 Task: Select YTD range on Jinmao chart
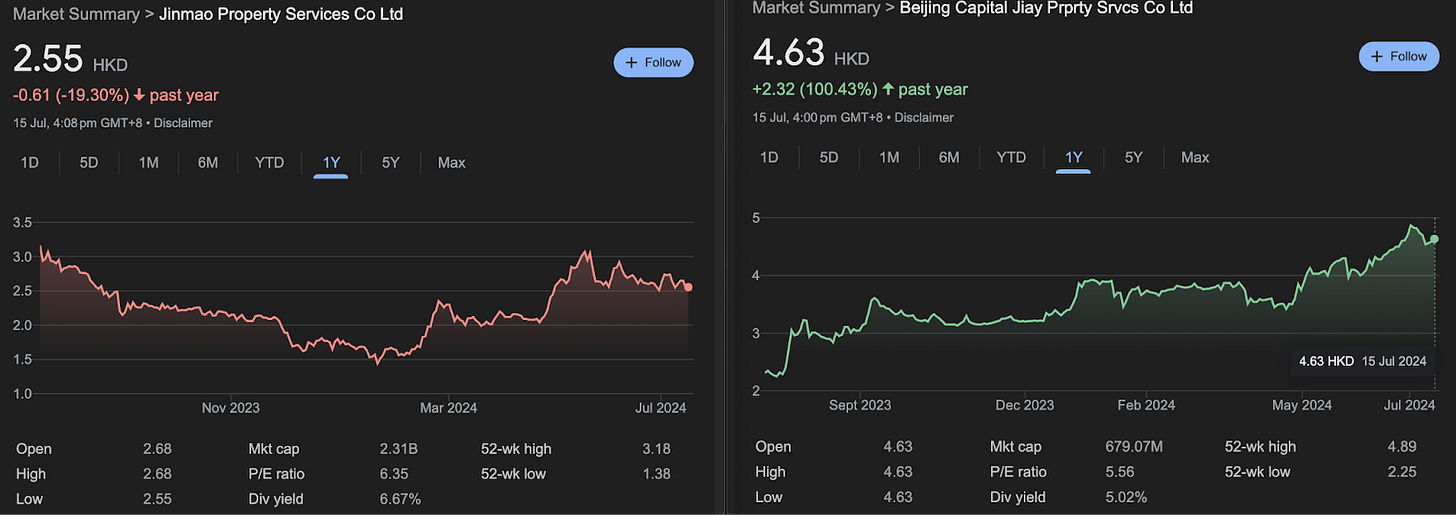click(269, 162)
